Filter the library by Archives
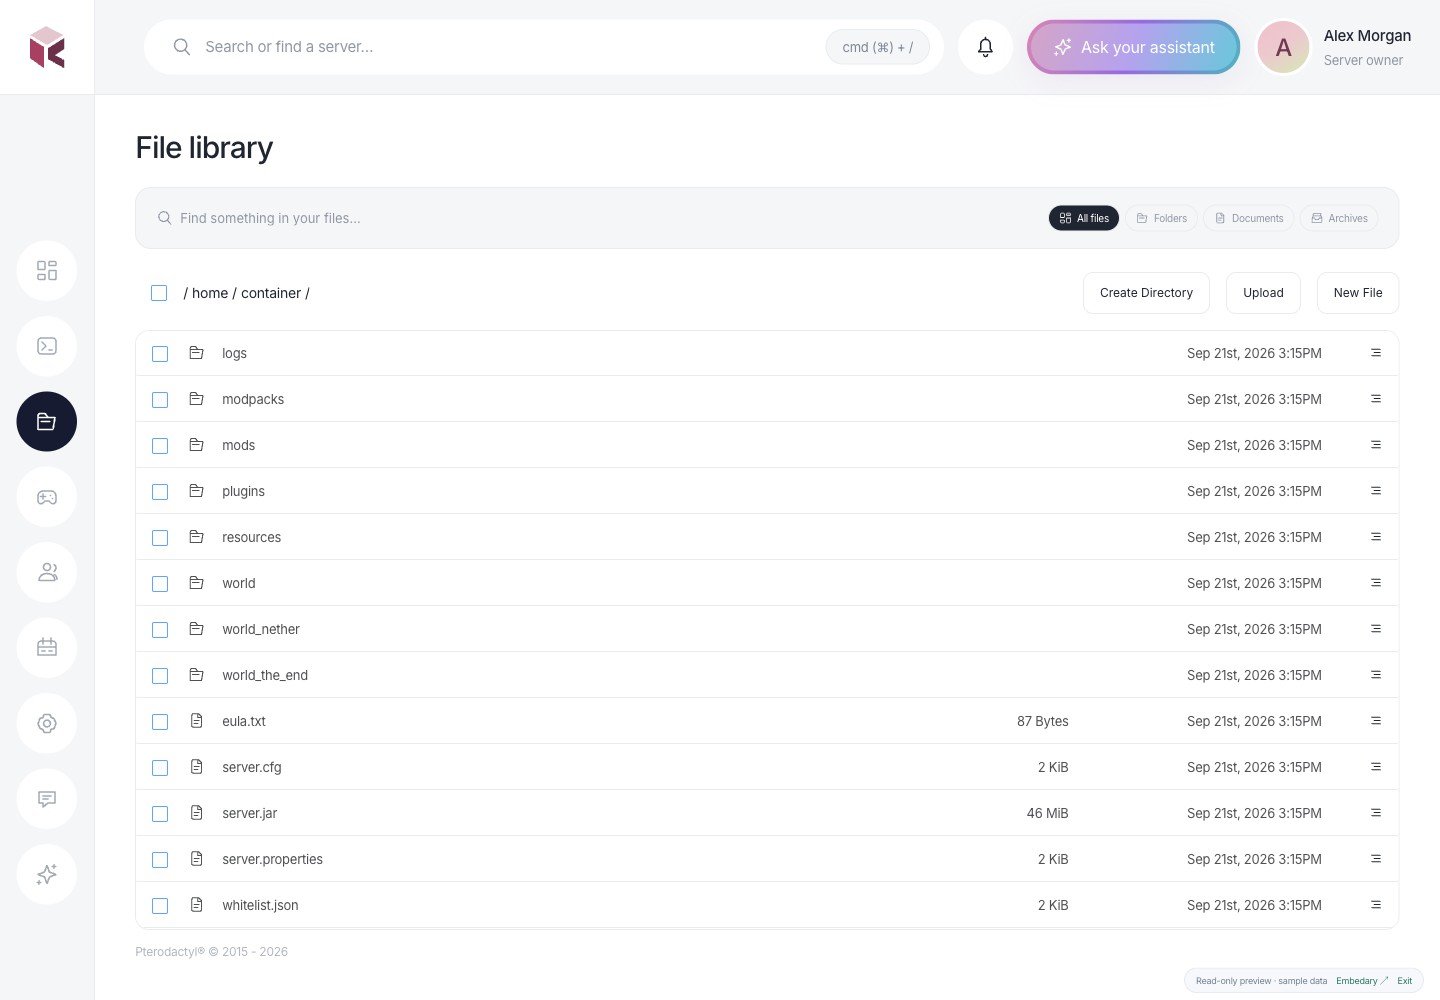Image resolution: width=1440 pixels, height=1000 pixels. pyautogui.click(x=1339, y=218)
